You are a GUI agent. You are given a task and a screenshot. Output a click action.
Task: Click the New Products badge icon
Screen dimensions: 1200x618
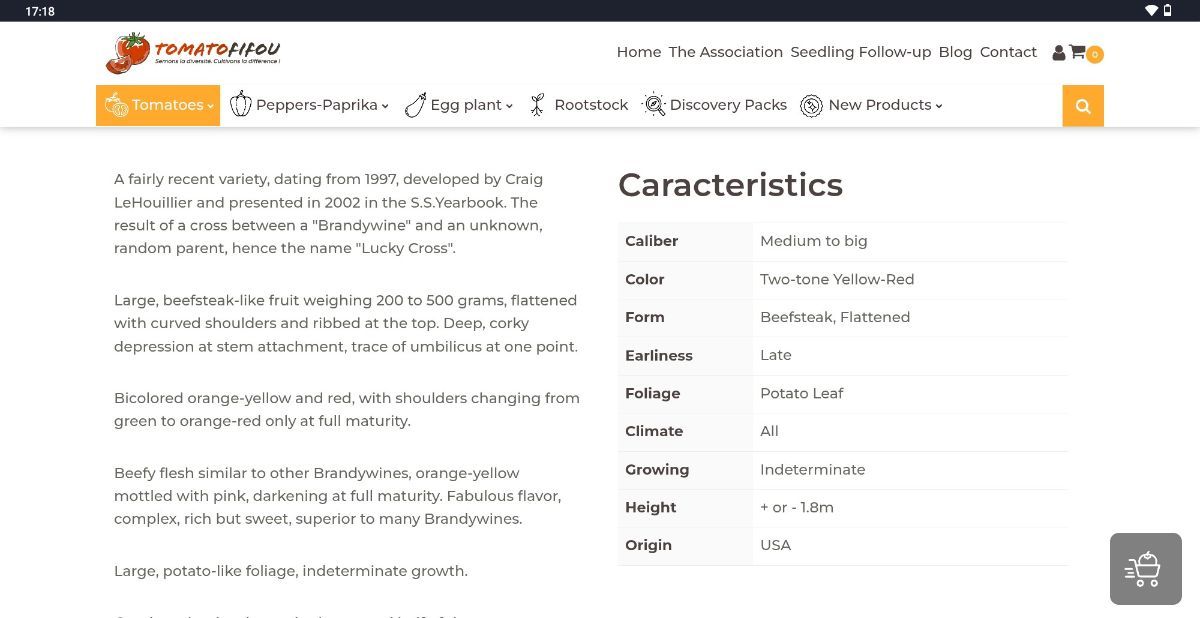coord(811,105)
